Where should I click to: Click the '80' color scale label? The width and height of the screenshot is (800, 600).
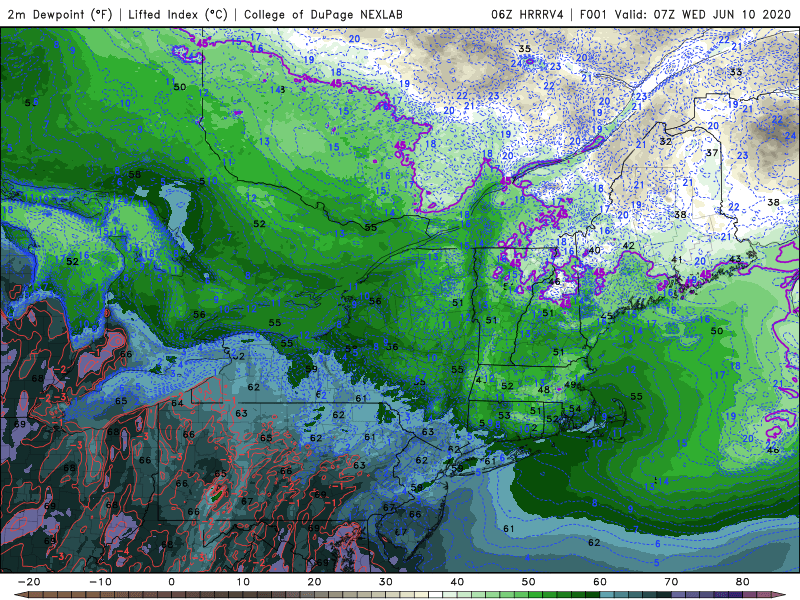(743, 582)
